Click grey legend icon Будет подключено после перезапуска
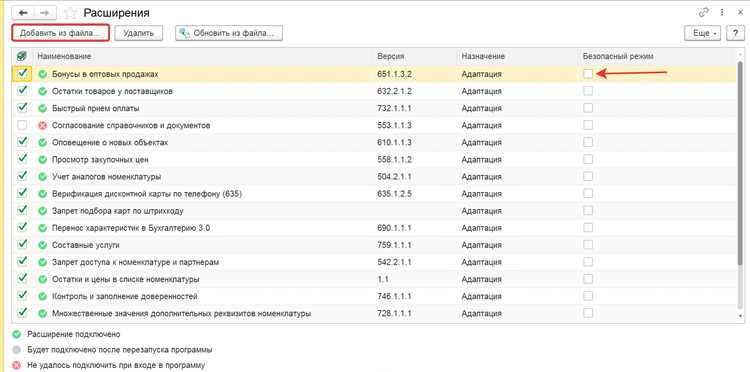Screen dimensions: 750x372 tap(17, 350)
